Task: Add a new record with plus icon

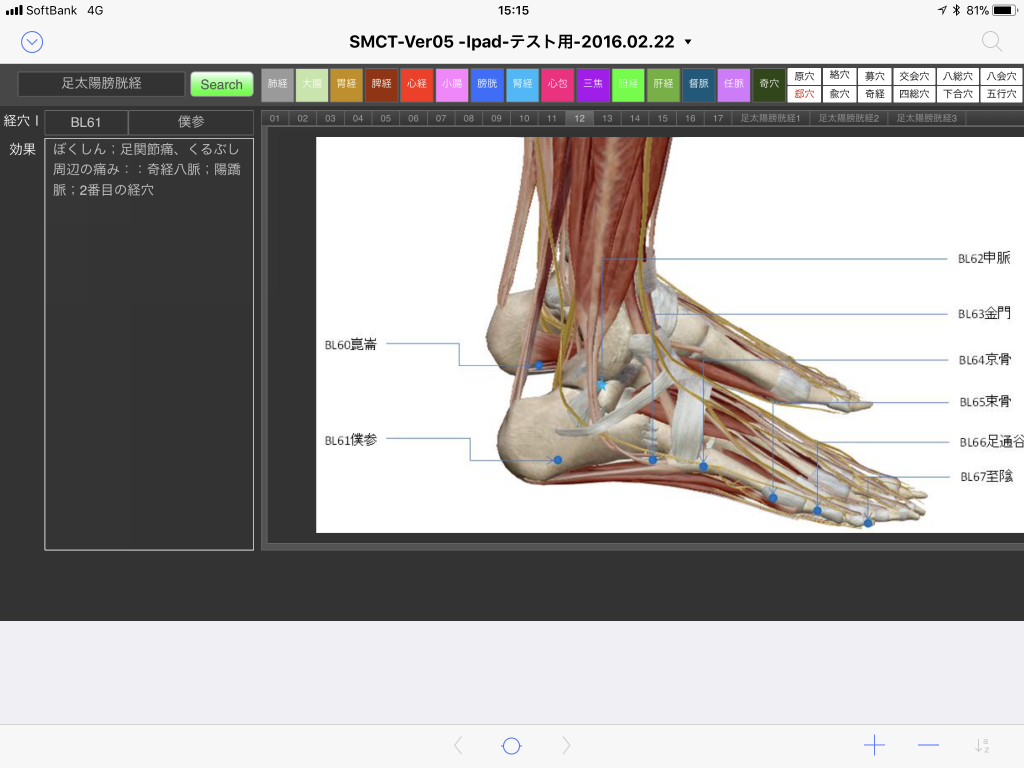Action: coord(874,745)
